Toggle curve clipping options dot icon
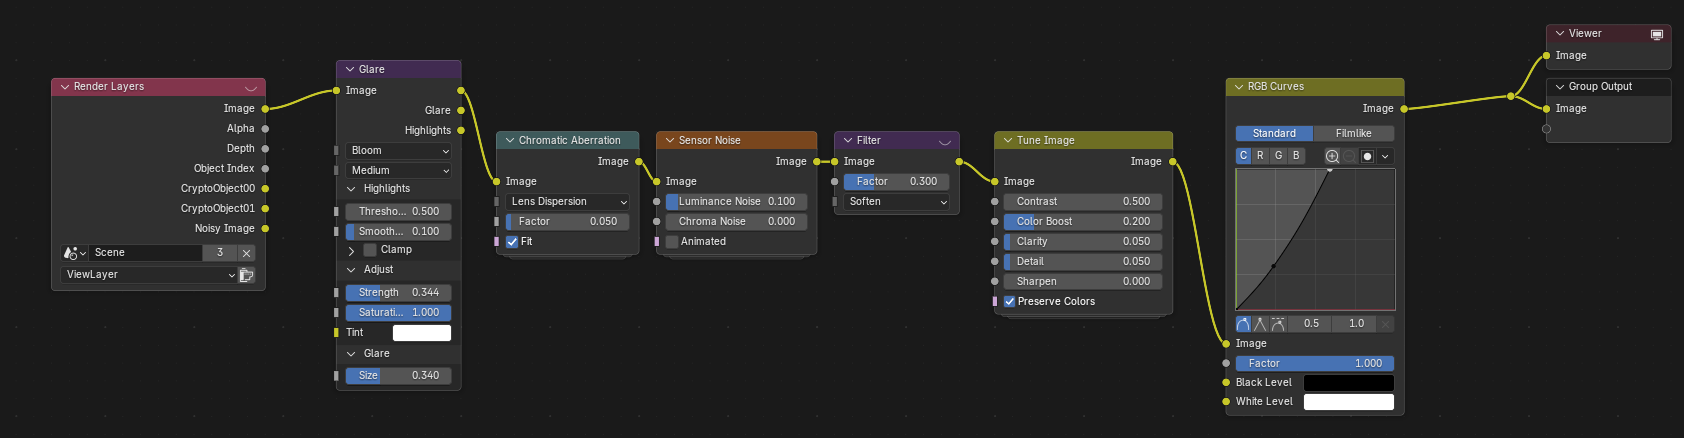 pos(1367,156)
